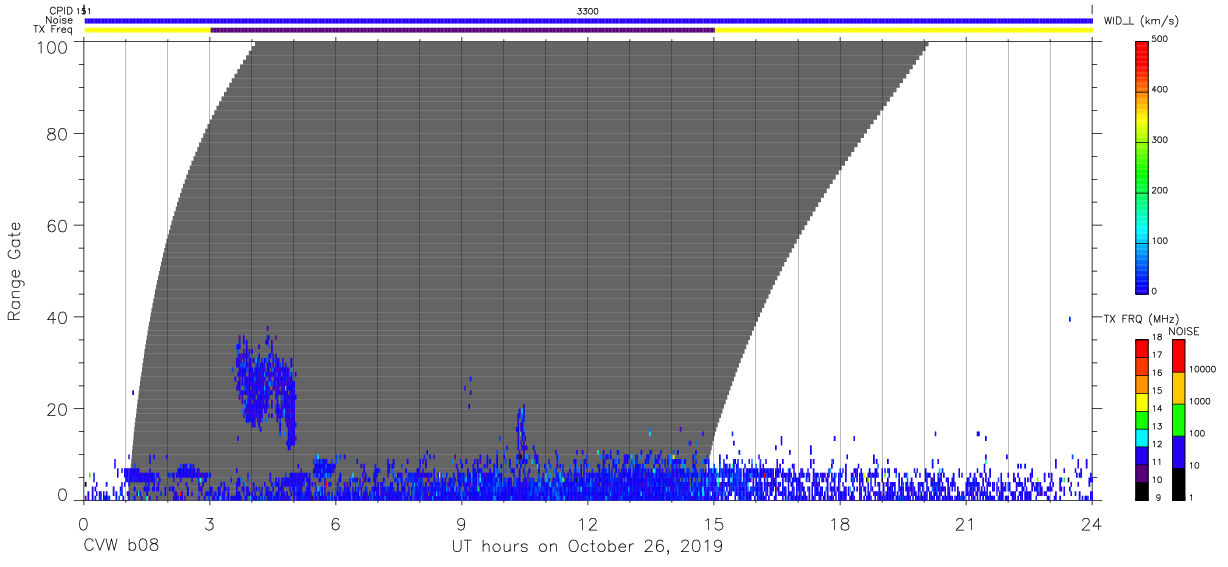Click the '15' tick on UT hours axis
1228x567 pixels.
(714, 523)
